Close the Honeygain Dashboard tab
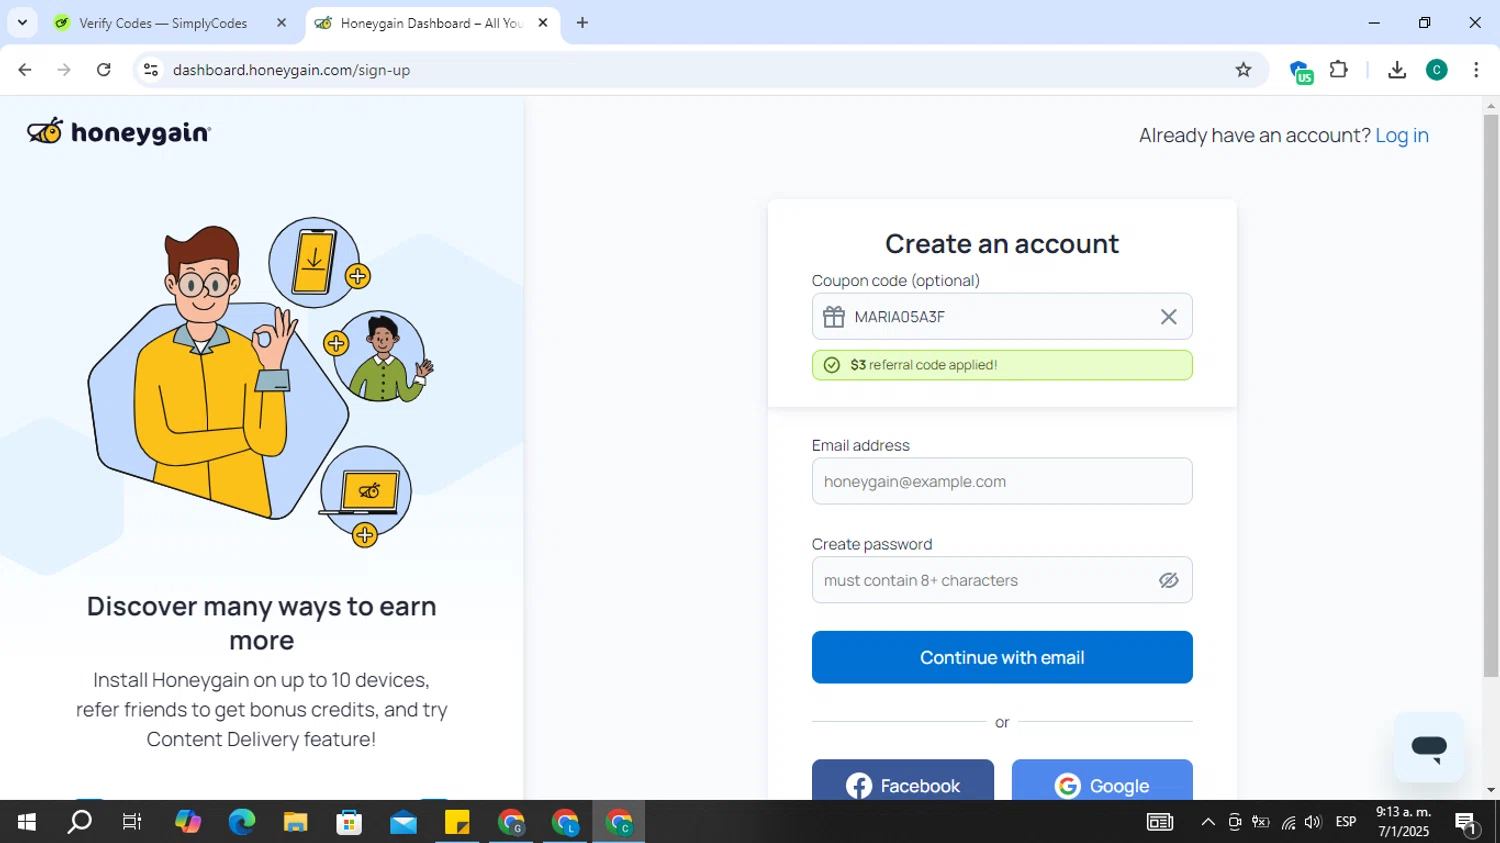 (543, 23)
